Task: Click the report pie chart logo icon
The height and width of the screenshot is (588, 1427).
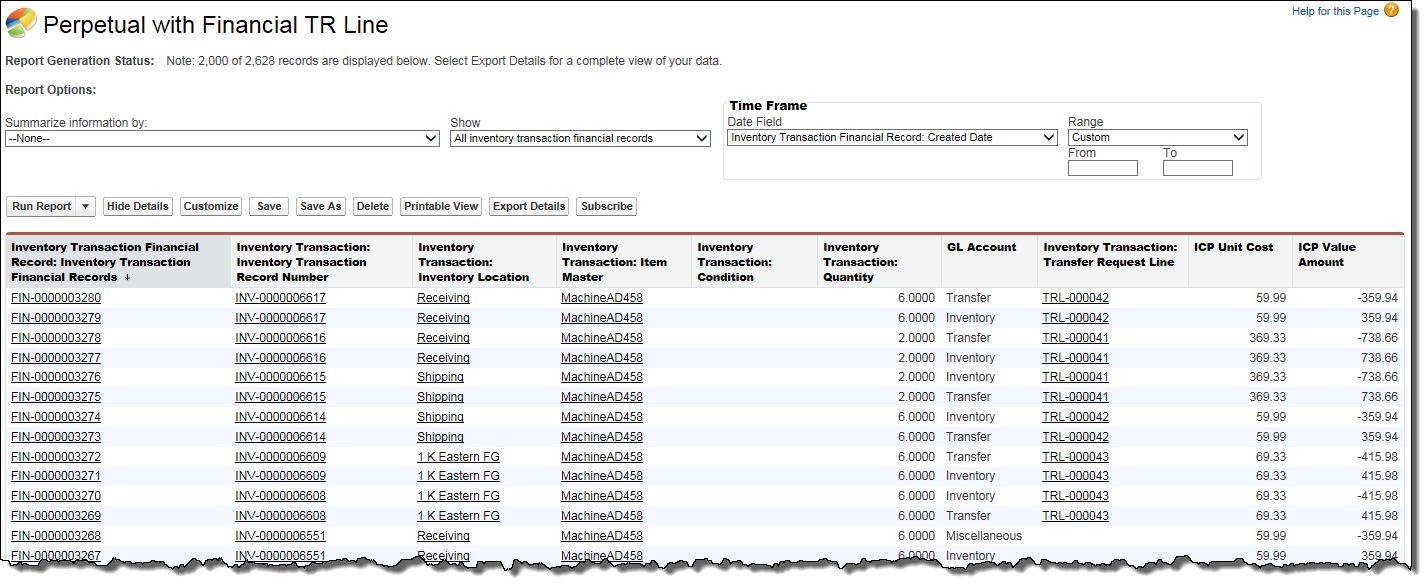Action: (x=21, y=24)
